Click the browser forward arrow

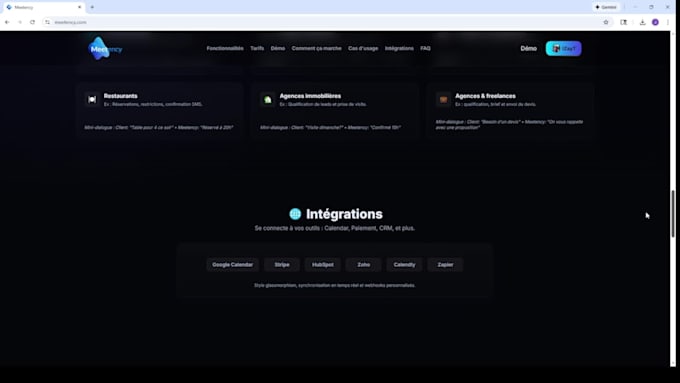pos(20,22)
